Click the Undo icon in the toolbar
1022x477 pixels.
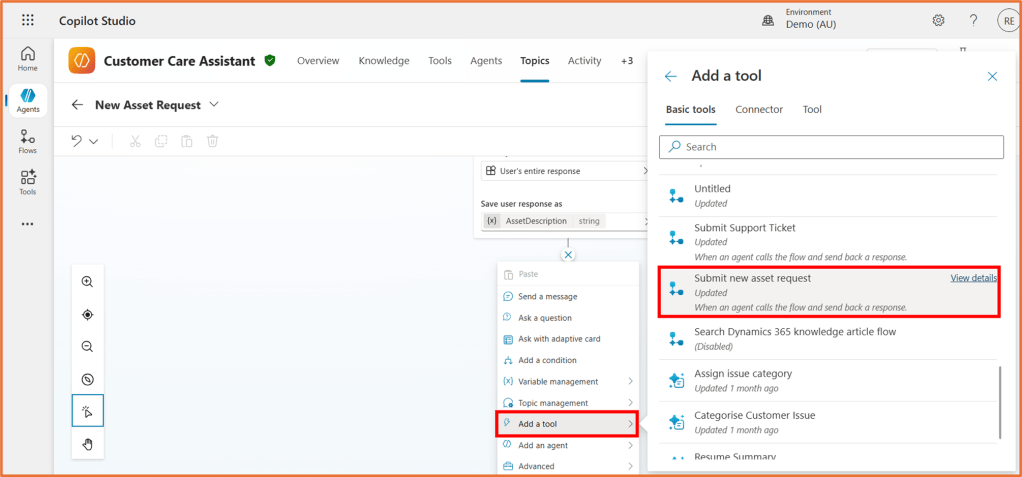click(77, 141)
